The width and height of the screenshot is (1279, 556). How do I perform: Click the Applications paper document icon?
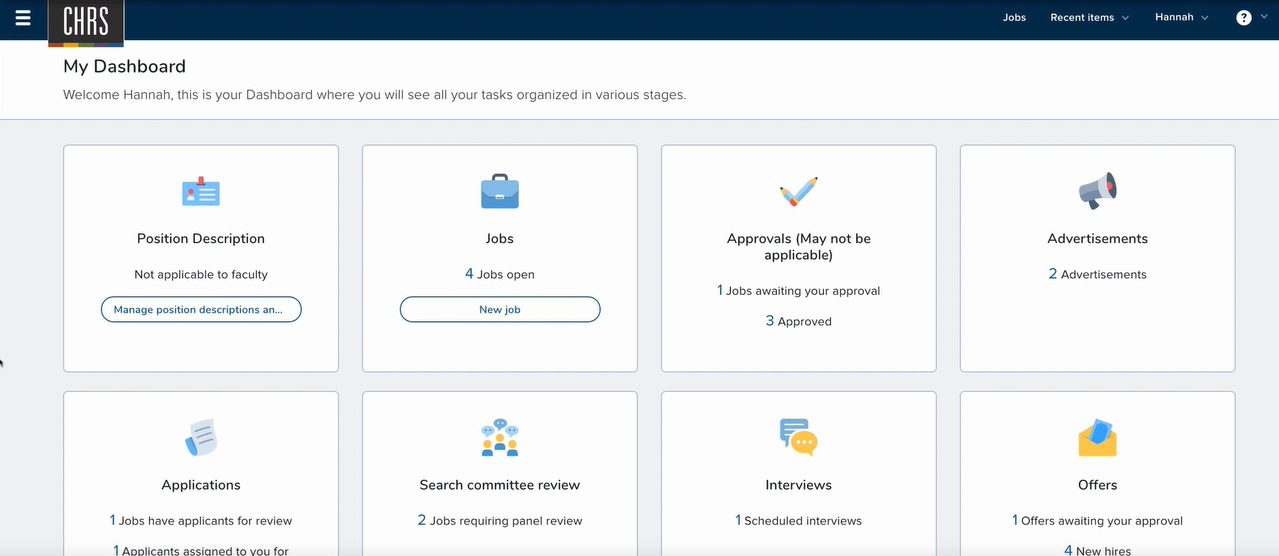pyautogui.click(x=201, y=437)
